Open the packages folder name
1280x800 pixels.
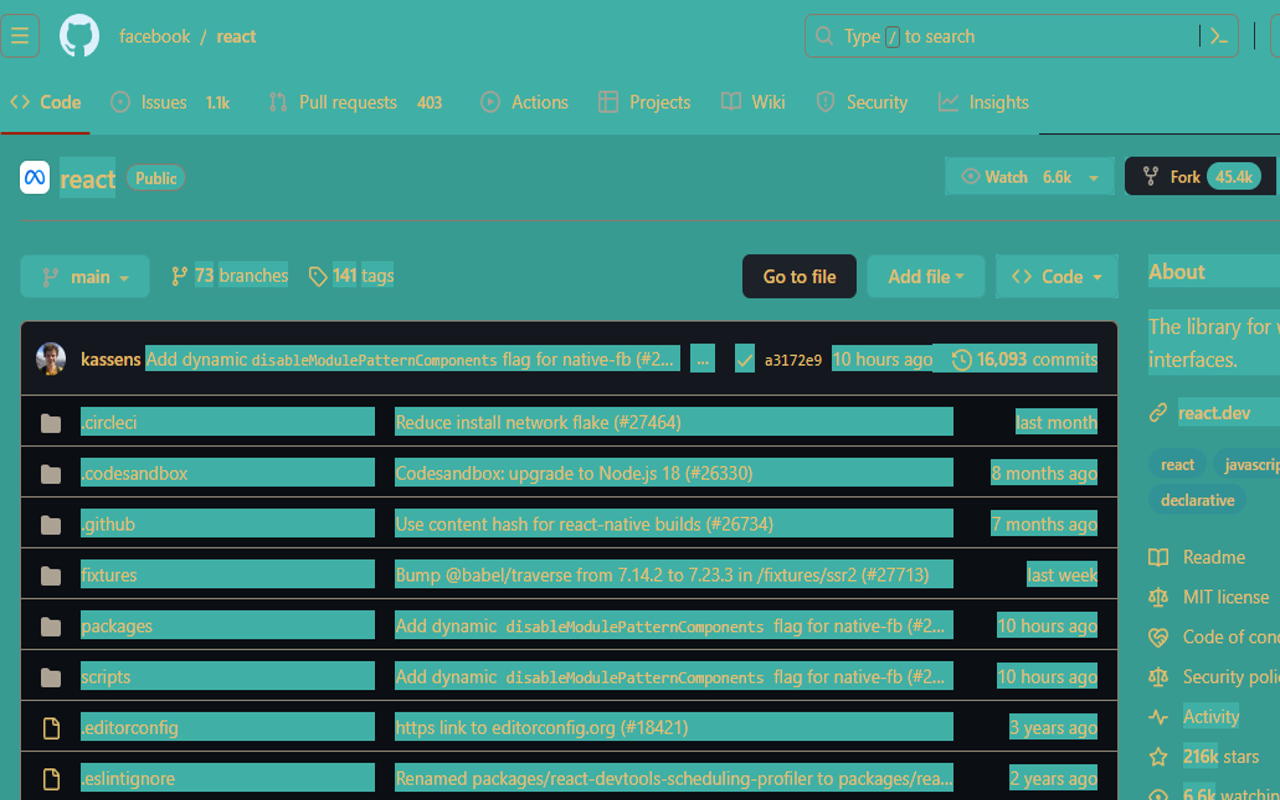(x=117, y=627)
